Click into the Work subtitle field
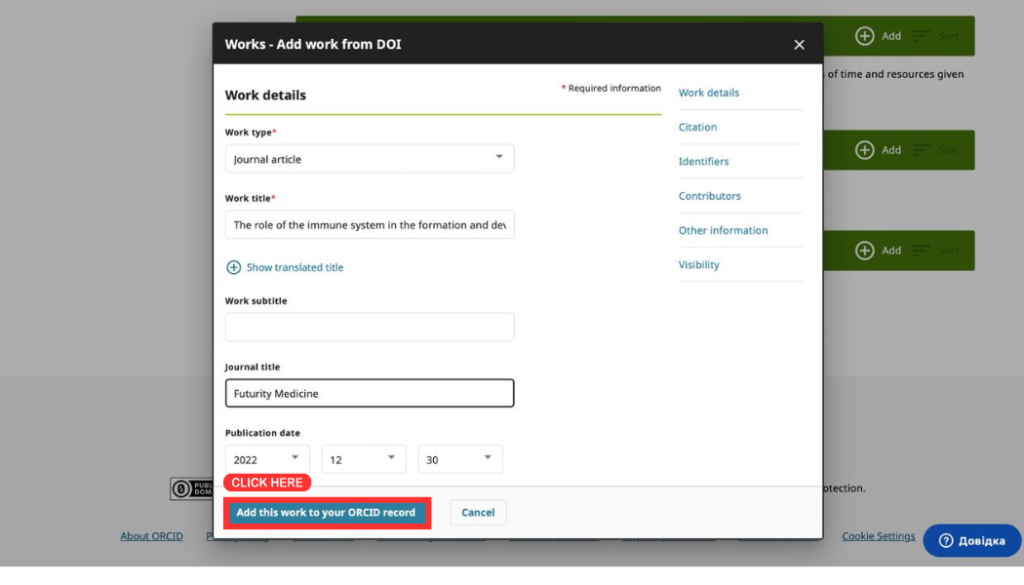Screen dimensions: 1024x585 (x=370, y=326)
